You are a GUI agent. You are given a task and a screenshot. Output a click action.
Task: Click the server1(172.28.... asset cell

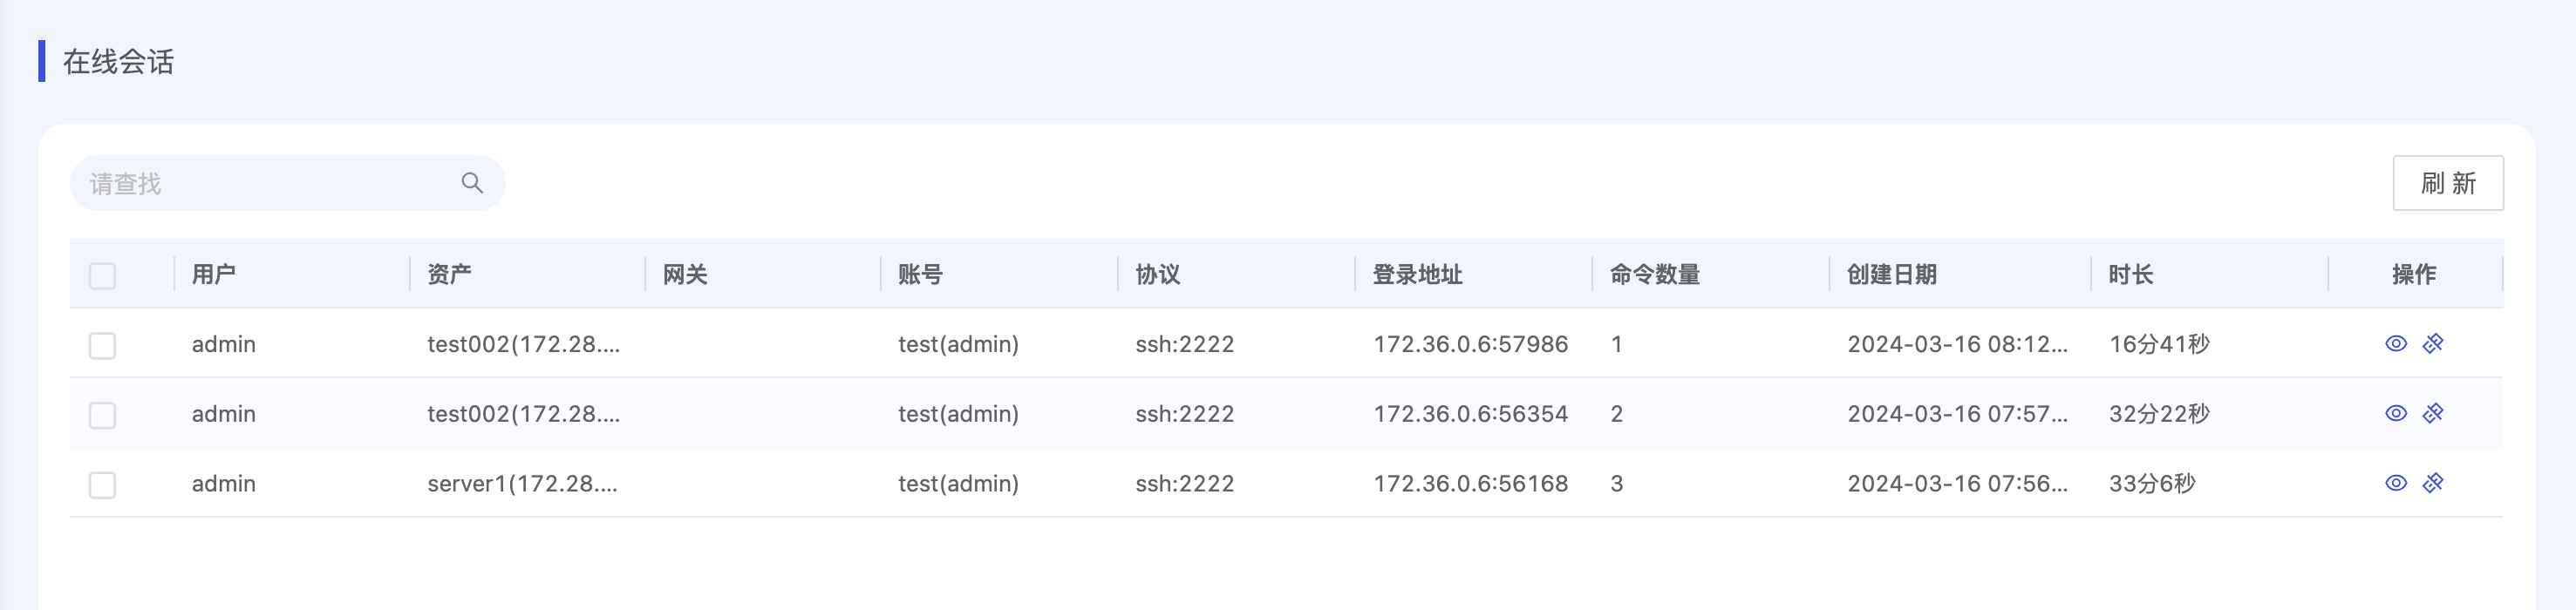(522, 484)
